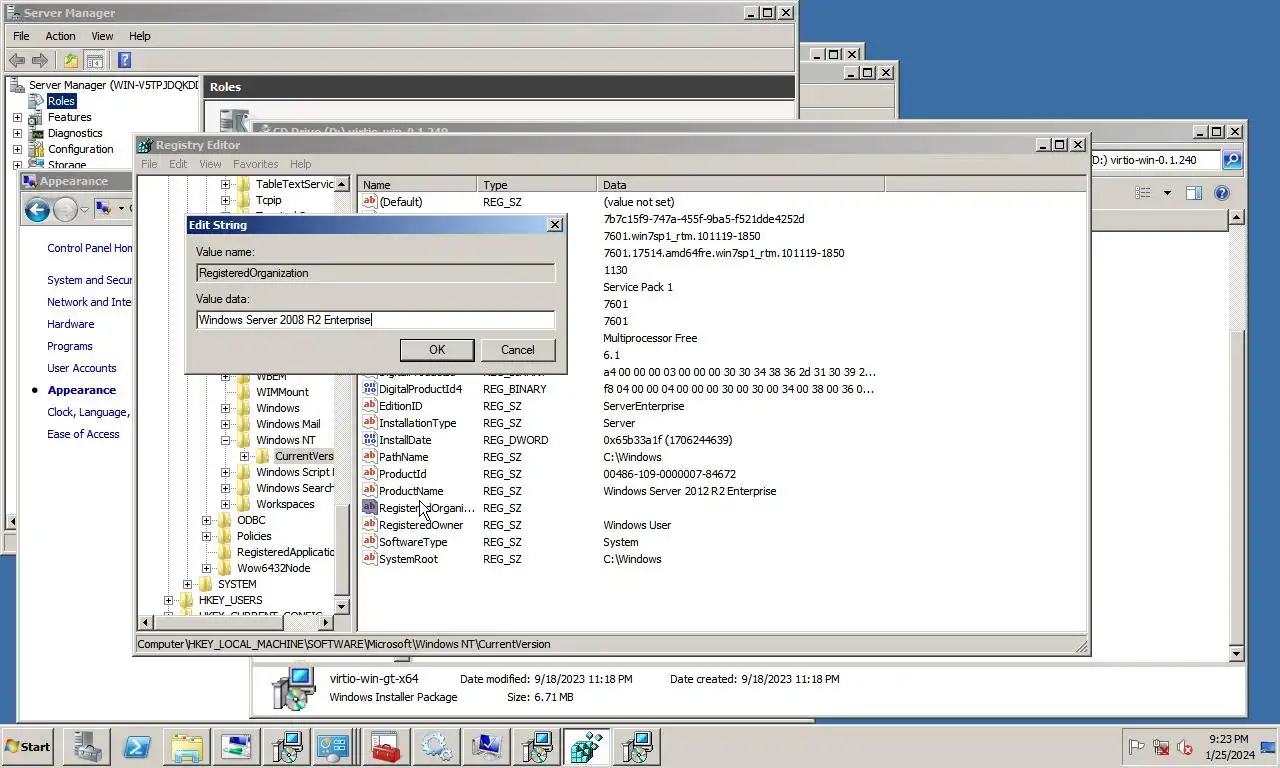
Task: Click the Back arrow in Server Manager toolbar
Action: (16, 60)
